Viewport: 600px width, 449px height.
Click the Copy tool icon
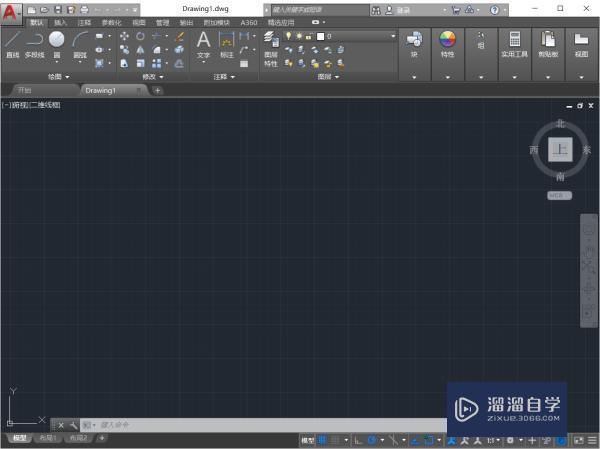124,50
